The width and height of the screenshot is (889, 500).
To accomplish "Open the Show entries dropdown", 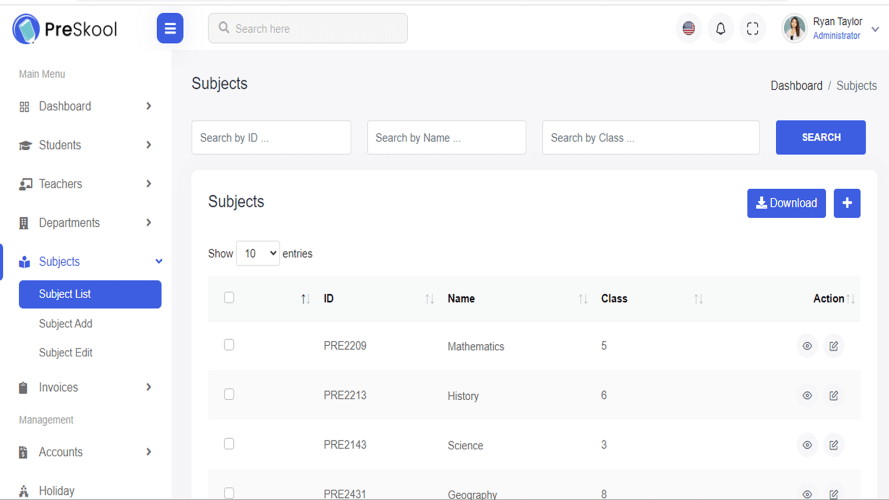I will 258,253.
